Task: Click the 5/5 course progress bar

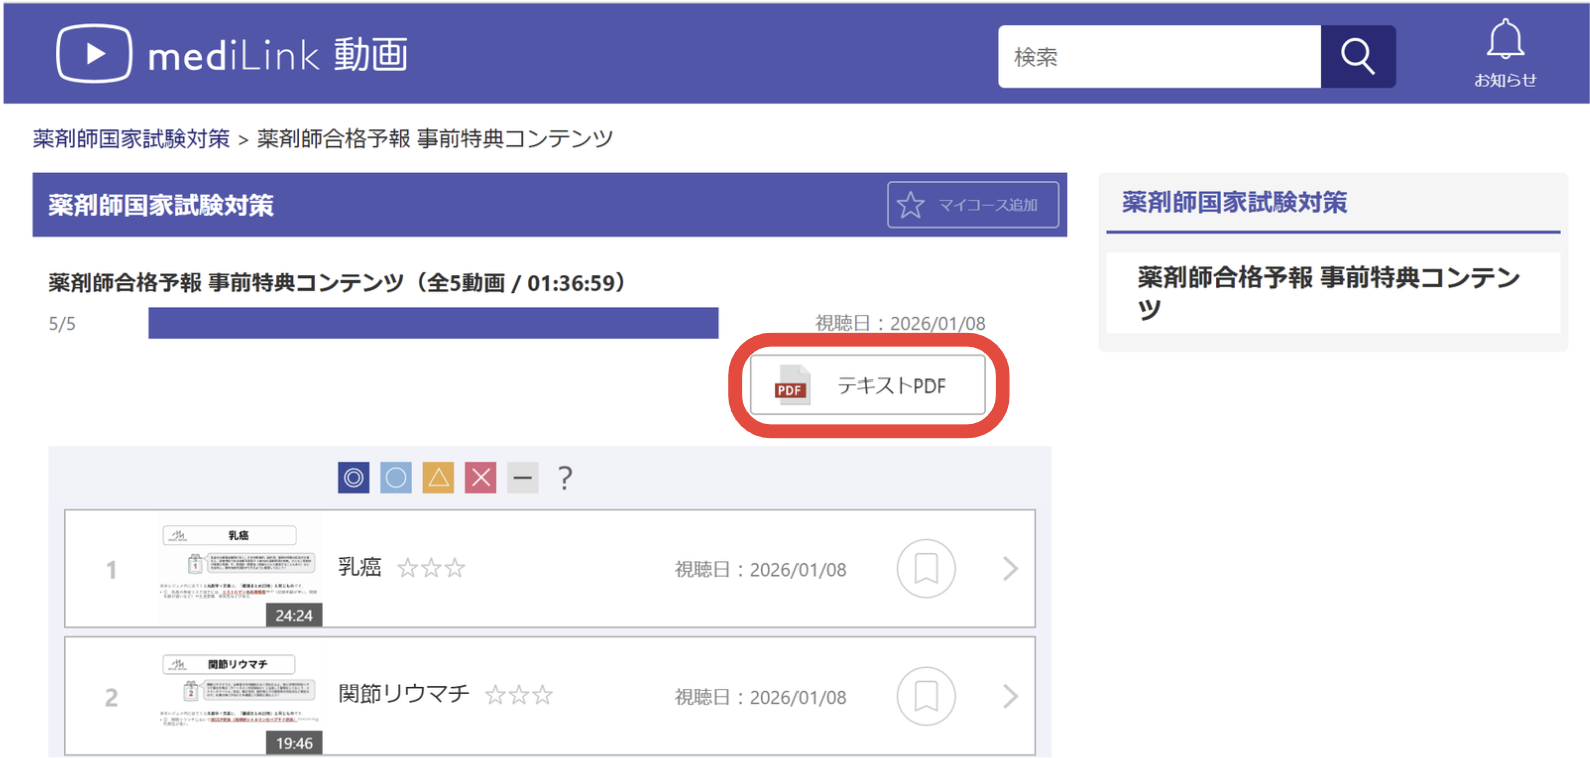Action: click(433, 323)
